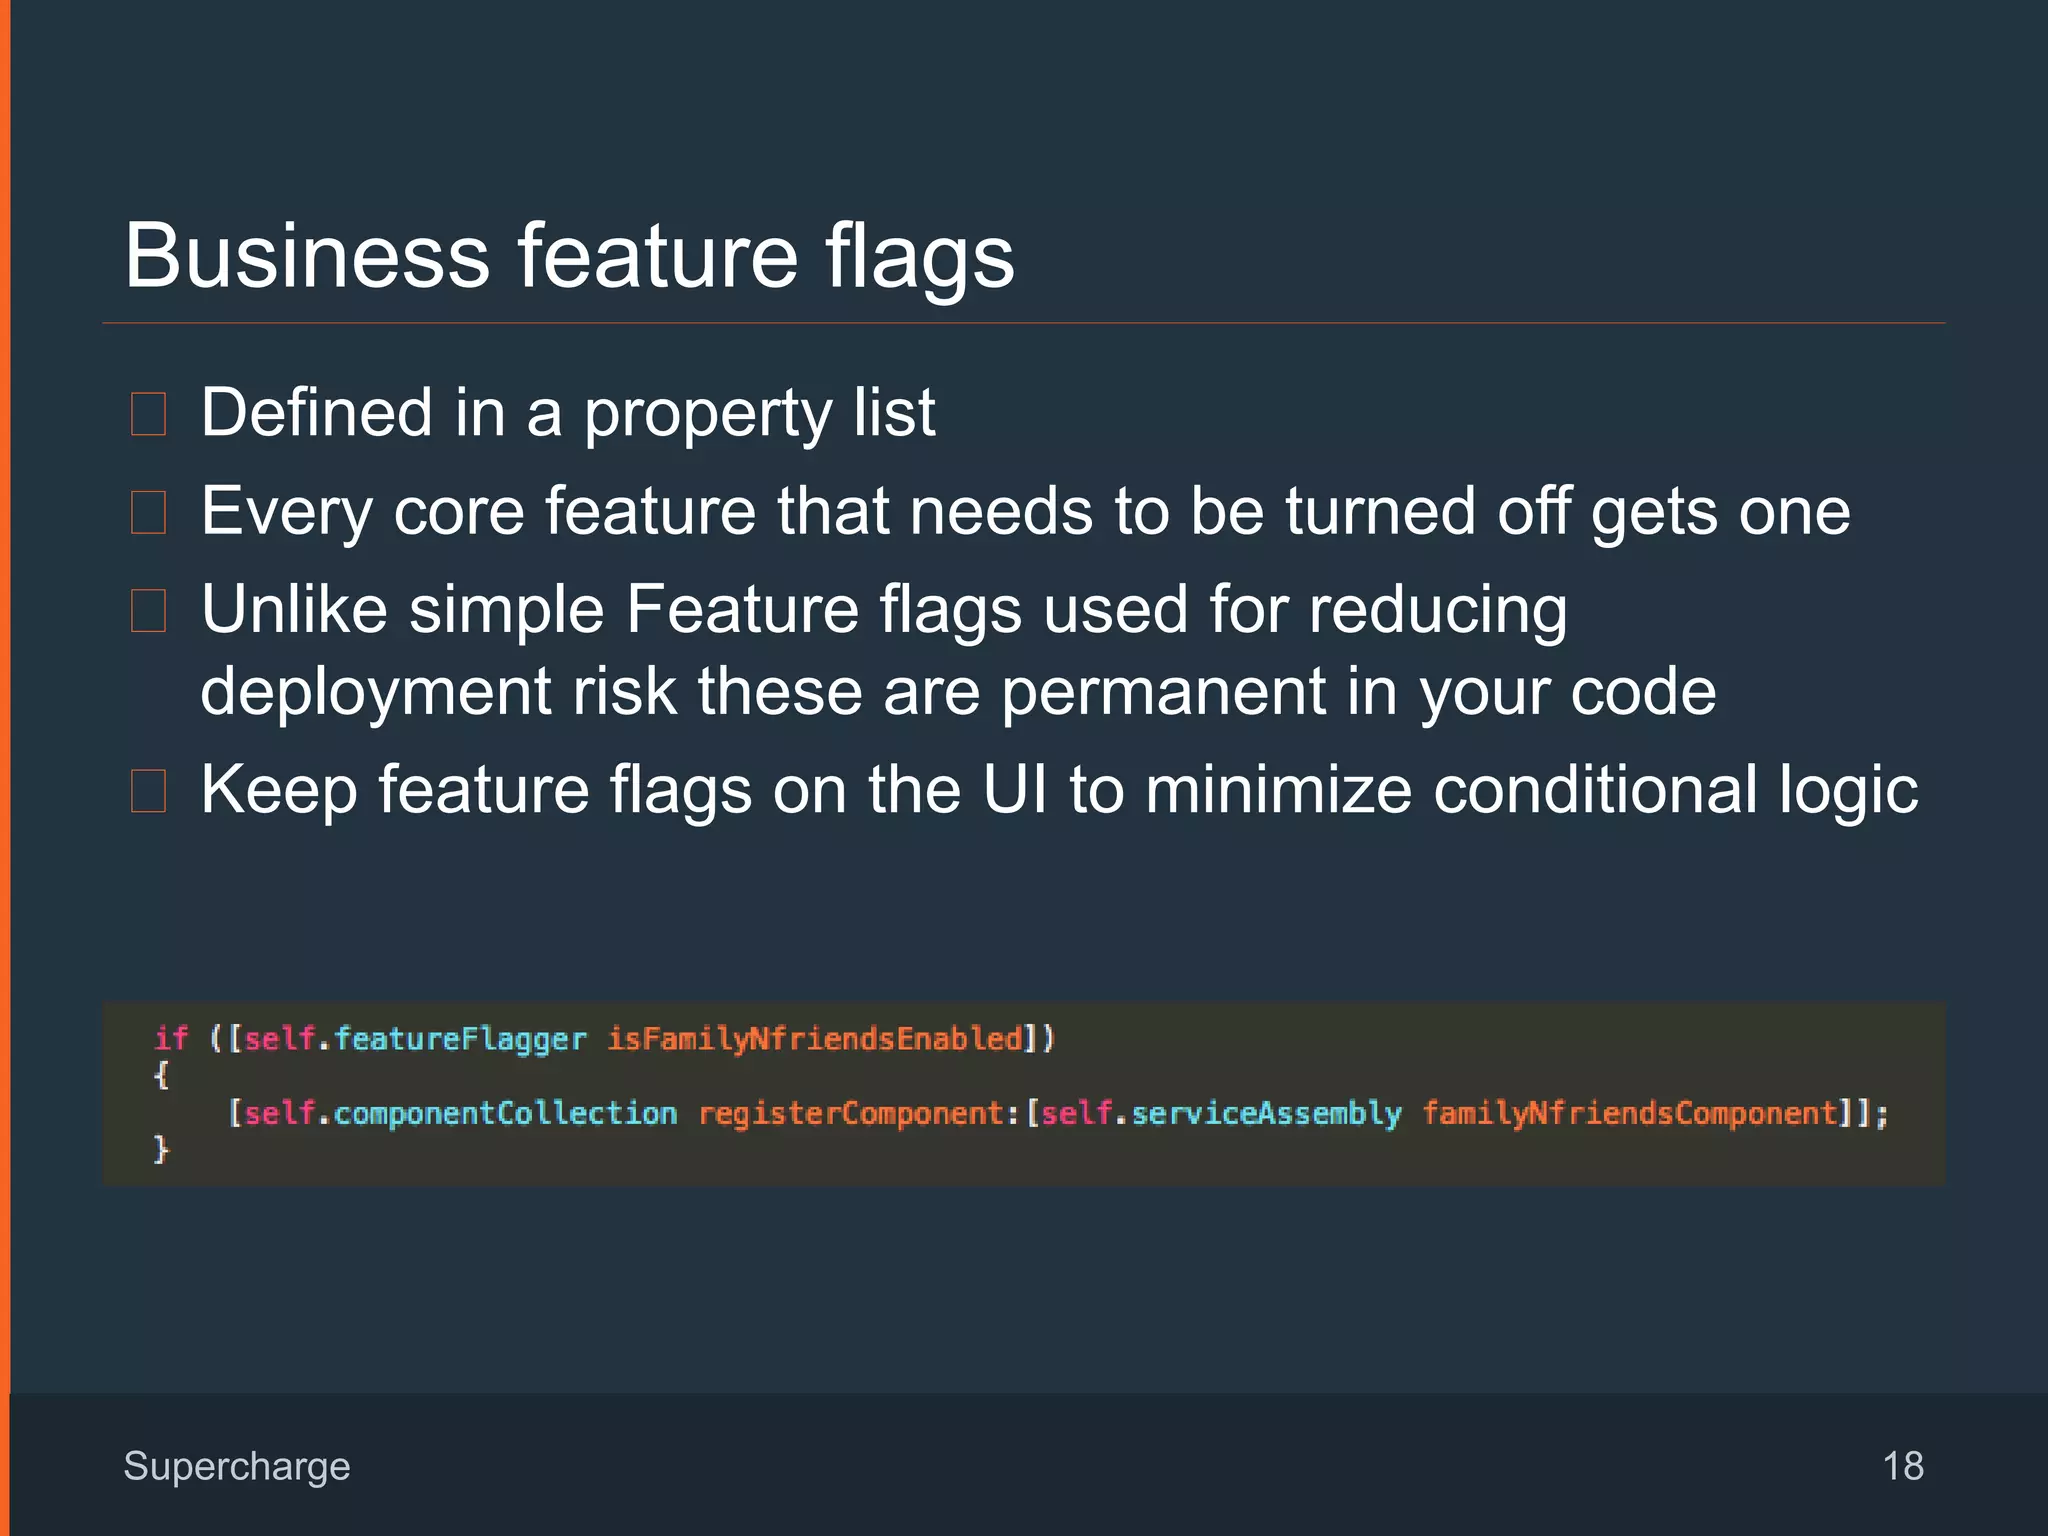Click the 'registerComponent' code line
The height and width of the screenshot is (1536, 2048).
[x=1058, y=1113]
